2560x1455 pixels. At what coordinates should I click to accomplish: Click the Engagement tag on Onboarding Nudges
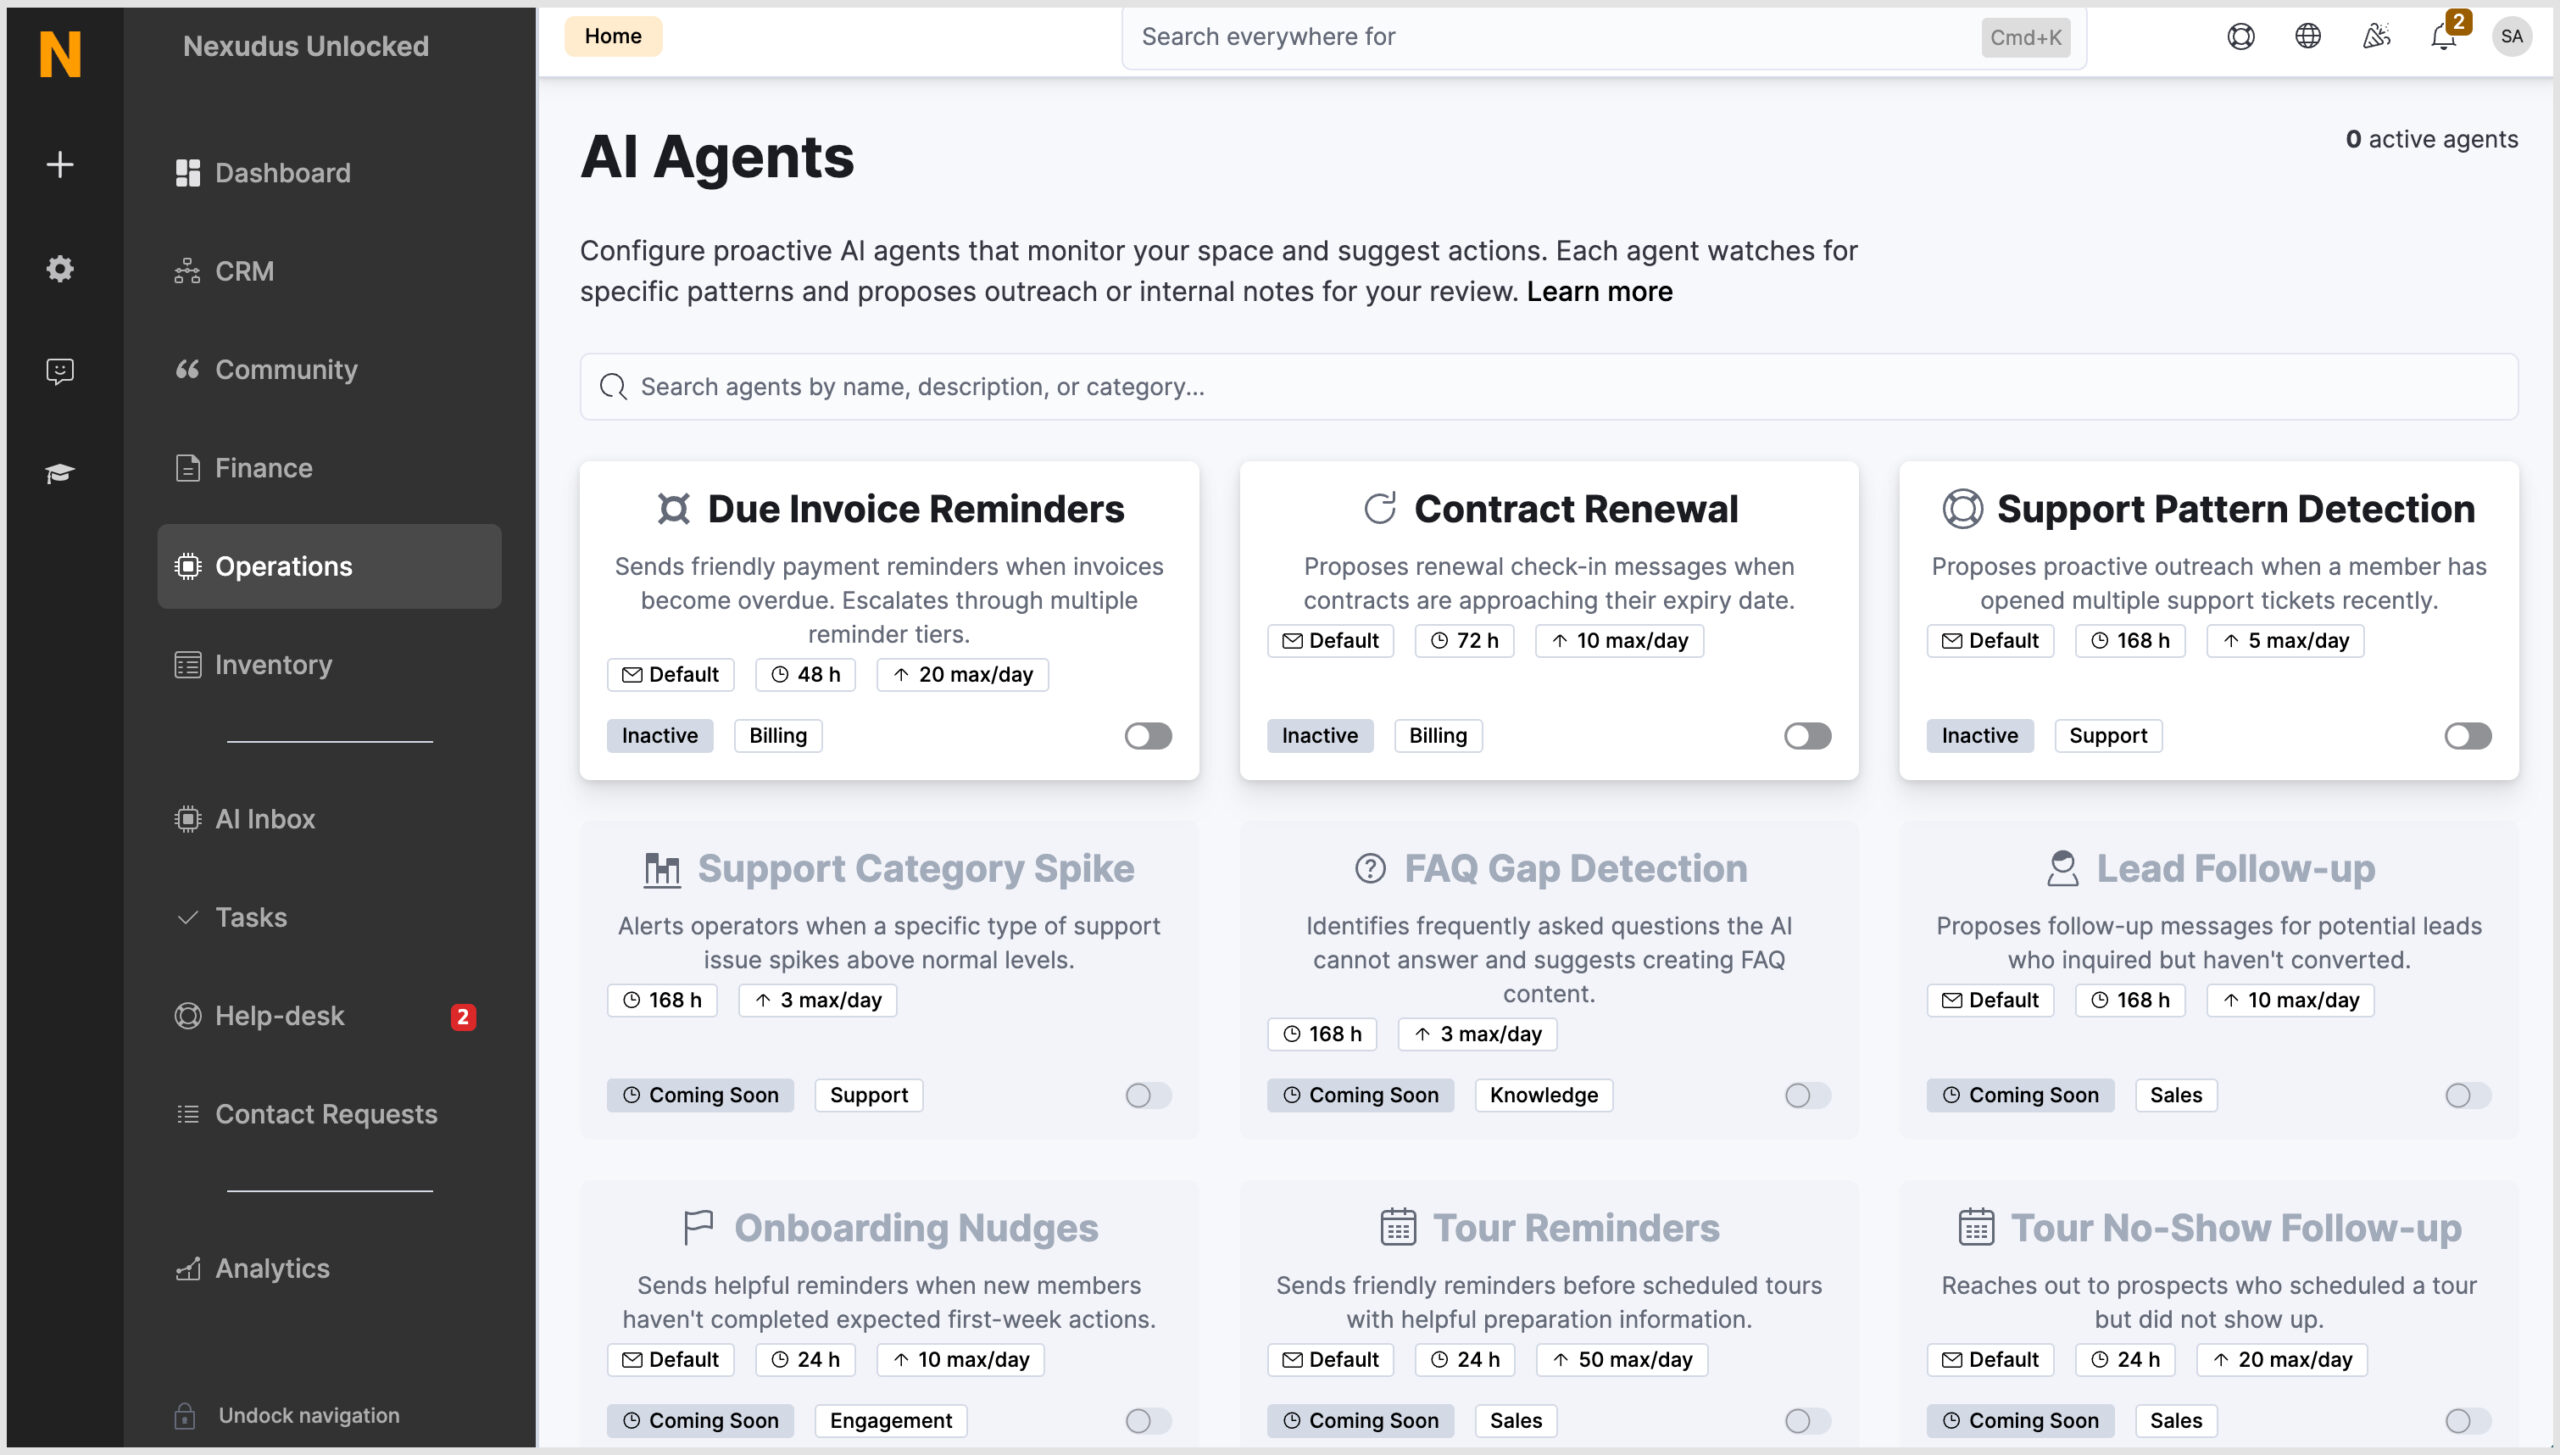coord(890,1421)
